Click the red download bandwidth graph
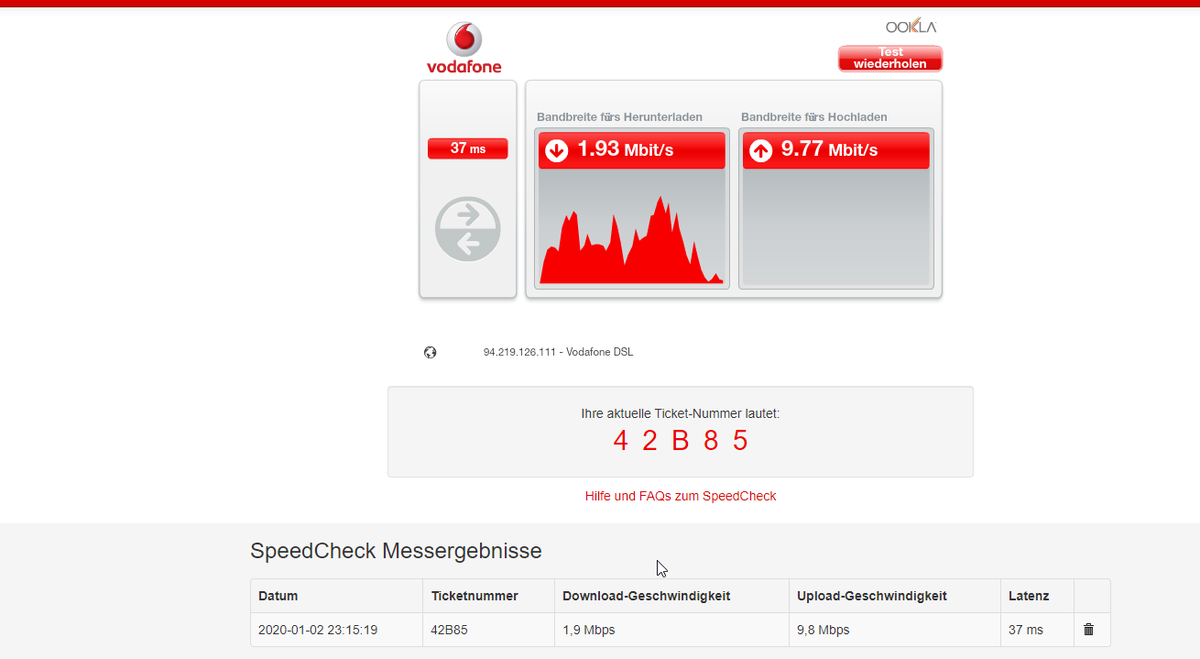The width and height of the screenshot is (1200, 659). (631, 240)
